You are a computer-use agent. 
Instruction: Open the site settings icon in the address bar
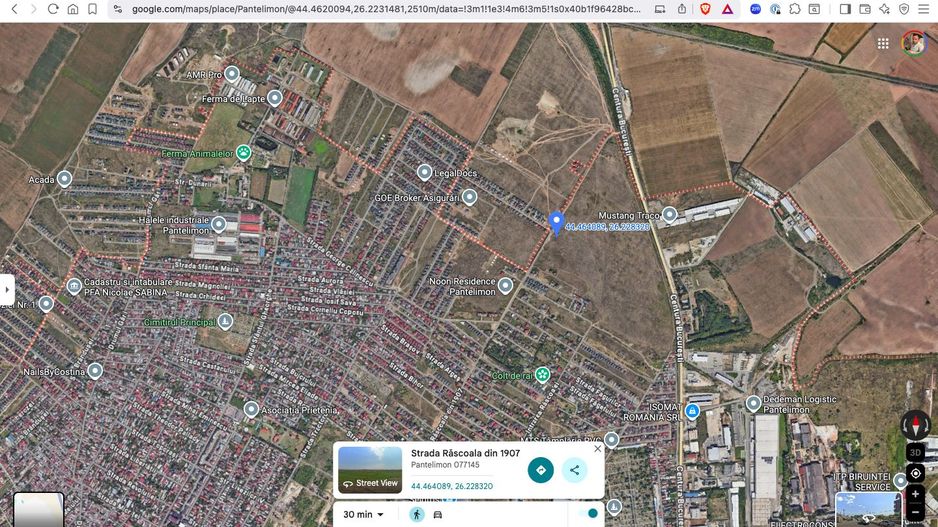click(x=118, y=9)
